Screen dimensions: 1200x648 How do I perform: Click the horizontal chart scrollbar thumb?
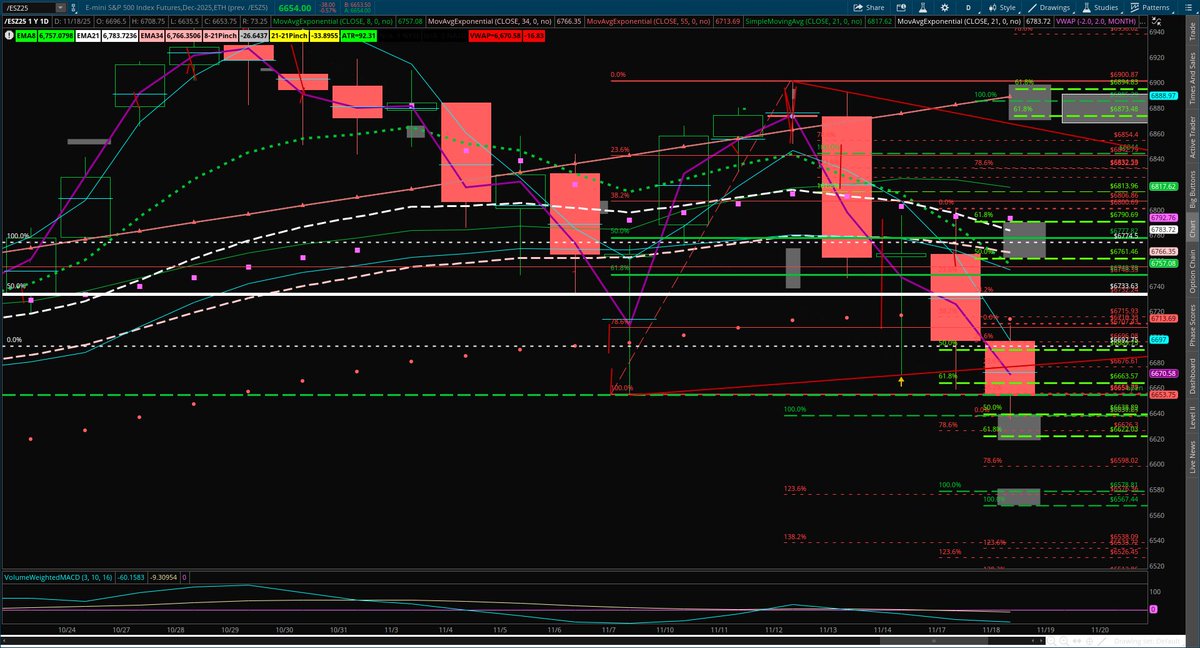tap(934, 641)
